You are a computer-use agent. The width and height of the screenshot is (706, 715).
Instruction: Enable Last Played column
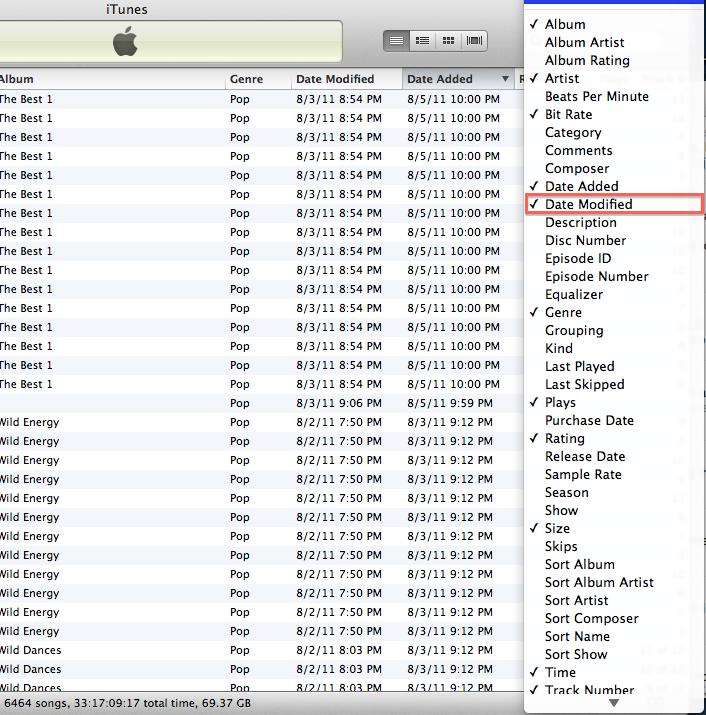click(x=613, y=367)
